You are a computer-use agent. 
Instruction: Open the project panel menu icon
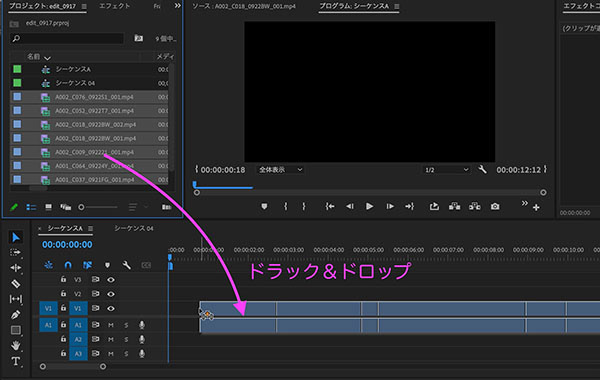tap(84, 6)
